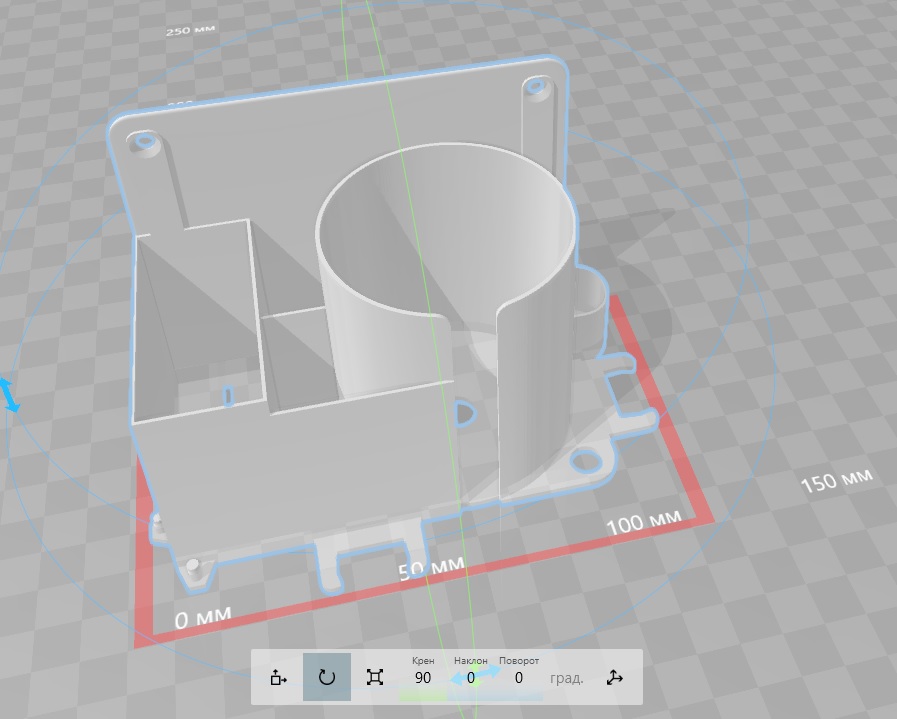Click the Крен value field showing 90
The width and height of the screenshot is (897, 719).
click(423, 678)
